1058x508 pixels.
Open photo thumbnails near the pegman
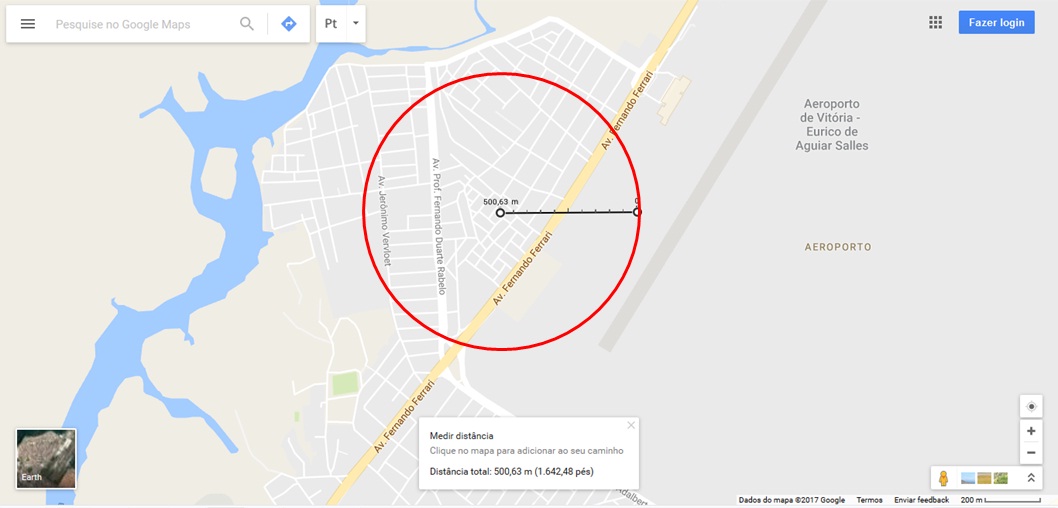984,478
